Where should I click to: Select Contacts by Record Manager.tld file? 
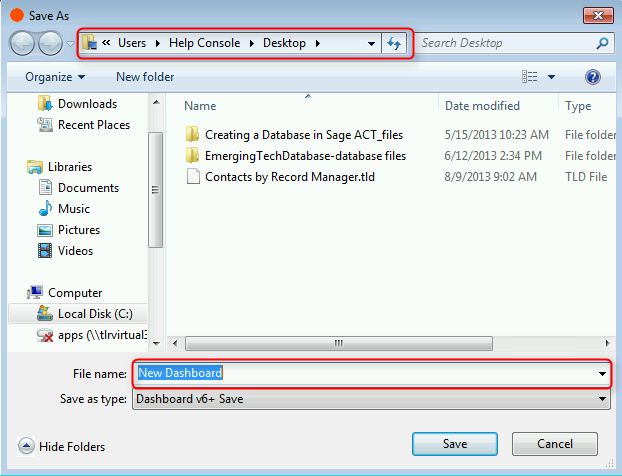tap(290, 177)
